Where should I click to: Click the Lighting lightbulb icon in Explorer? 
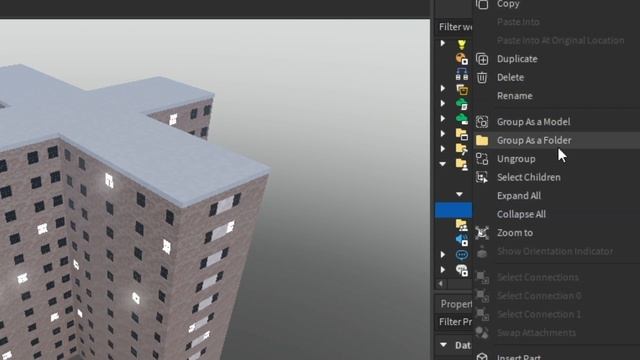pyautogui.click(x=462, y=44)
